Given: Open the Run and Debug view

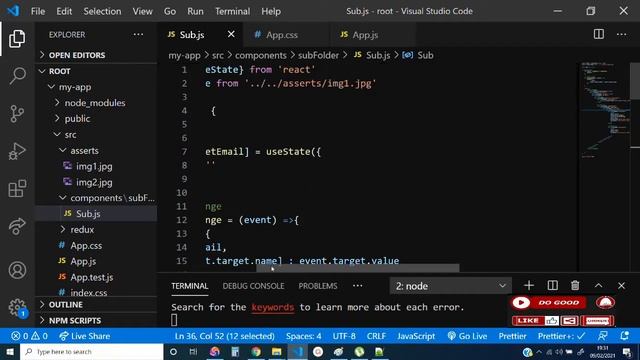Looking at the screenshot, I should [17, 151].
